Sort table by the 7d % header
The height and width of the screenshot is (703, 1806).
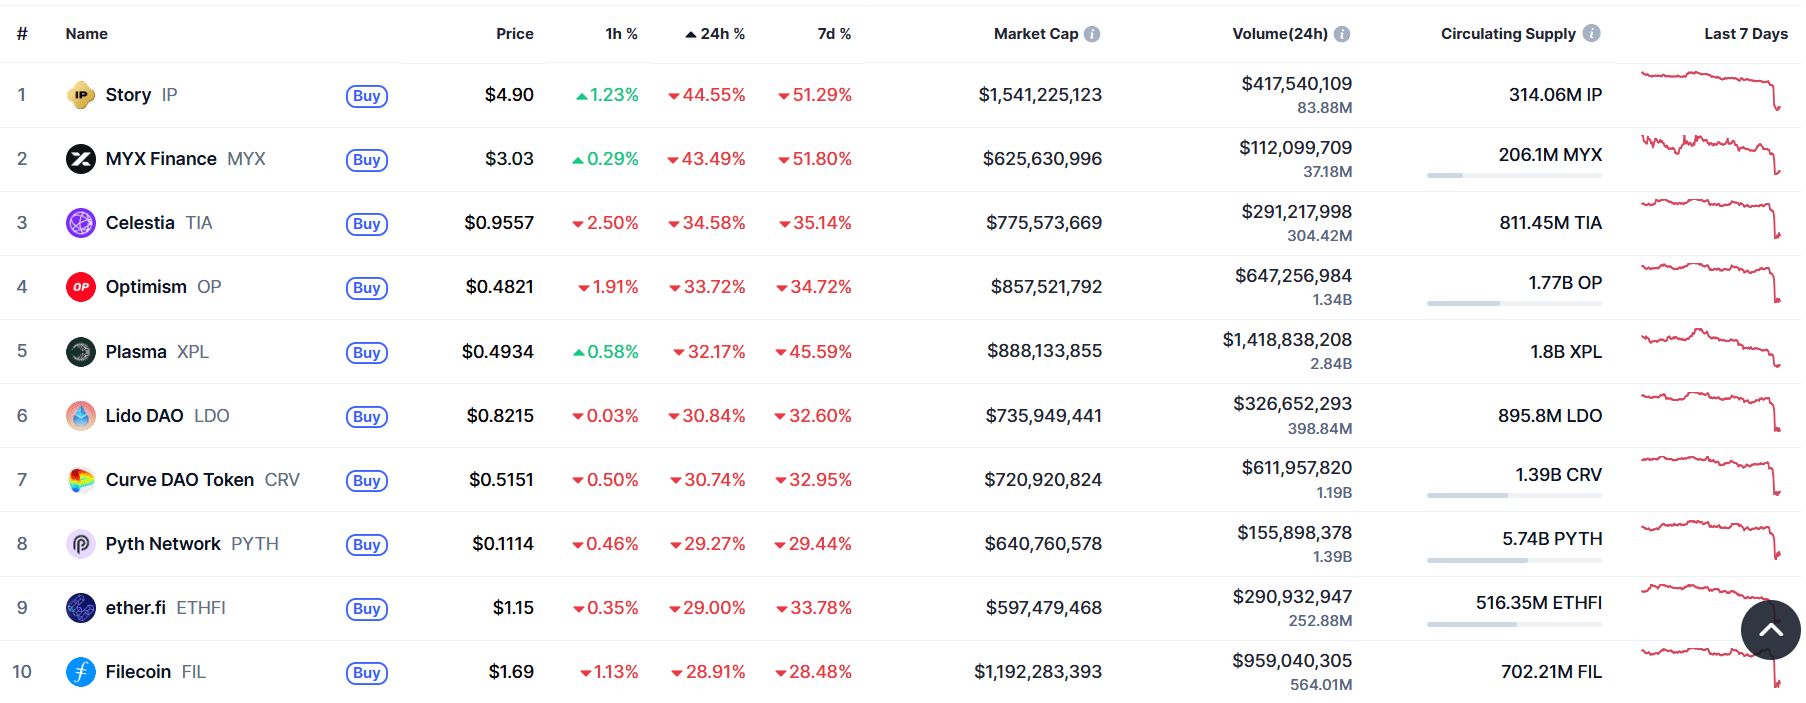coord(834,34)
